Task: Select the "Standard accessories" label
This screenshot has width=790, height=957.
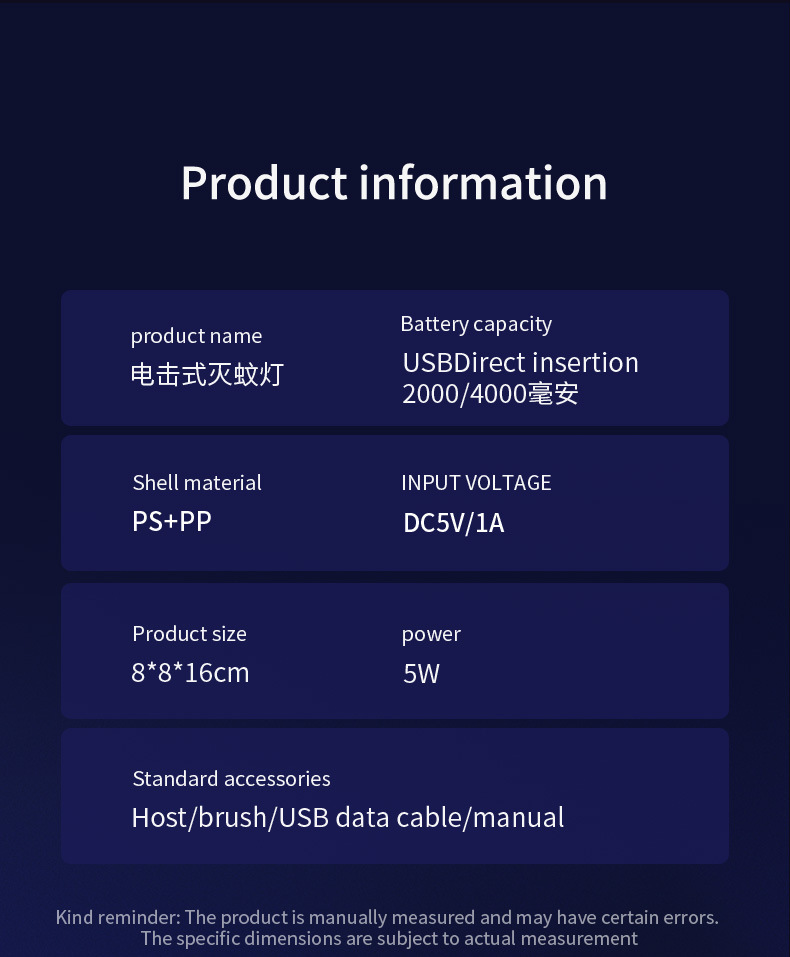Action: pyautogui.click(x=231, y=779)
